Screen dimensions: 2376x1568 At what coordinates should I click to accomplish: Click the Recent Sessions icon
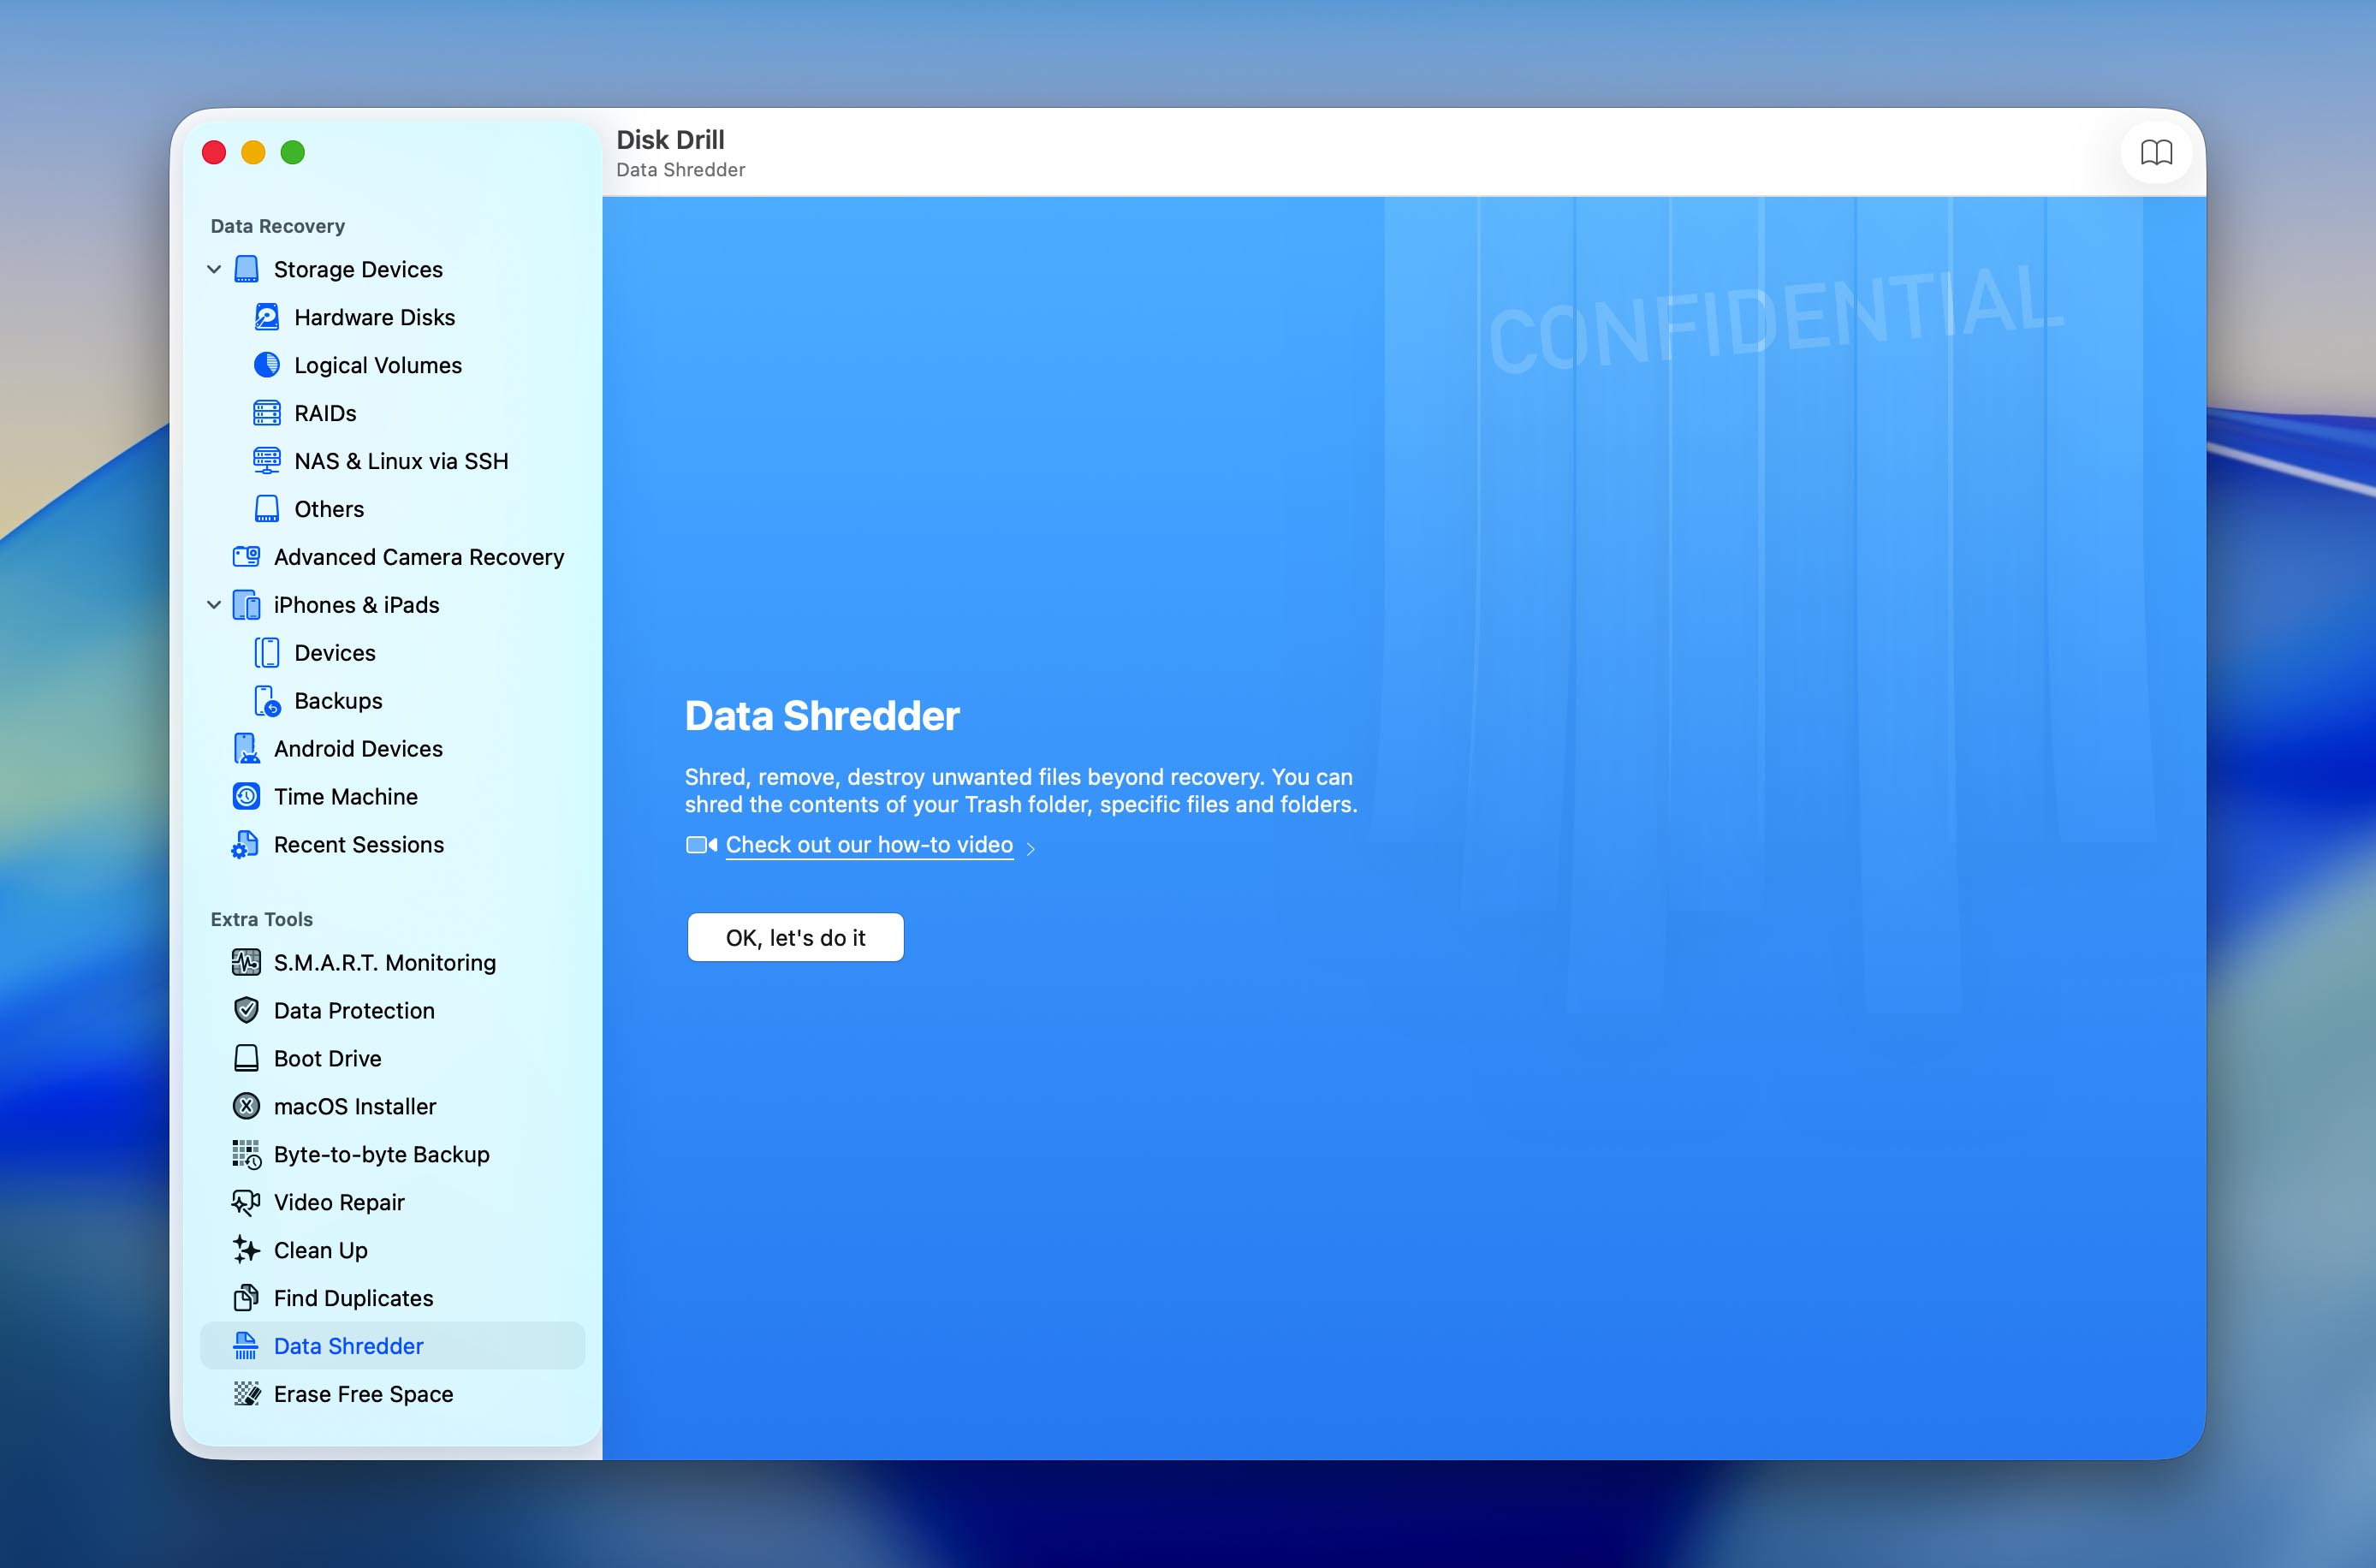point(246,845)
